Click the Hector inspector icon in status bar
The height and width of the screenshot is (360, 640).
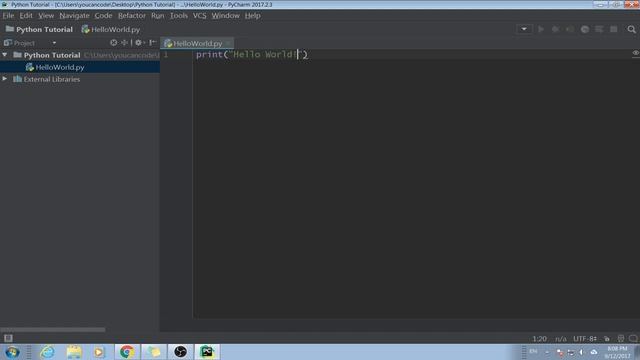(x=621, y=339)
